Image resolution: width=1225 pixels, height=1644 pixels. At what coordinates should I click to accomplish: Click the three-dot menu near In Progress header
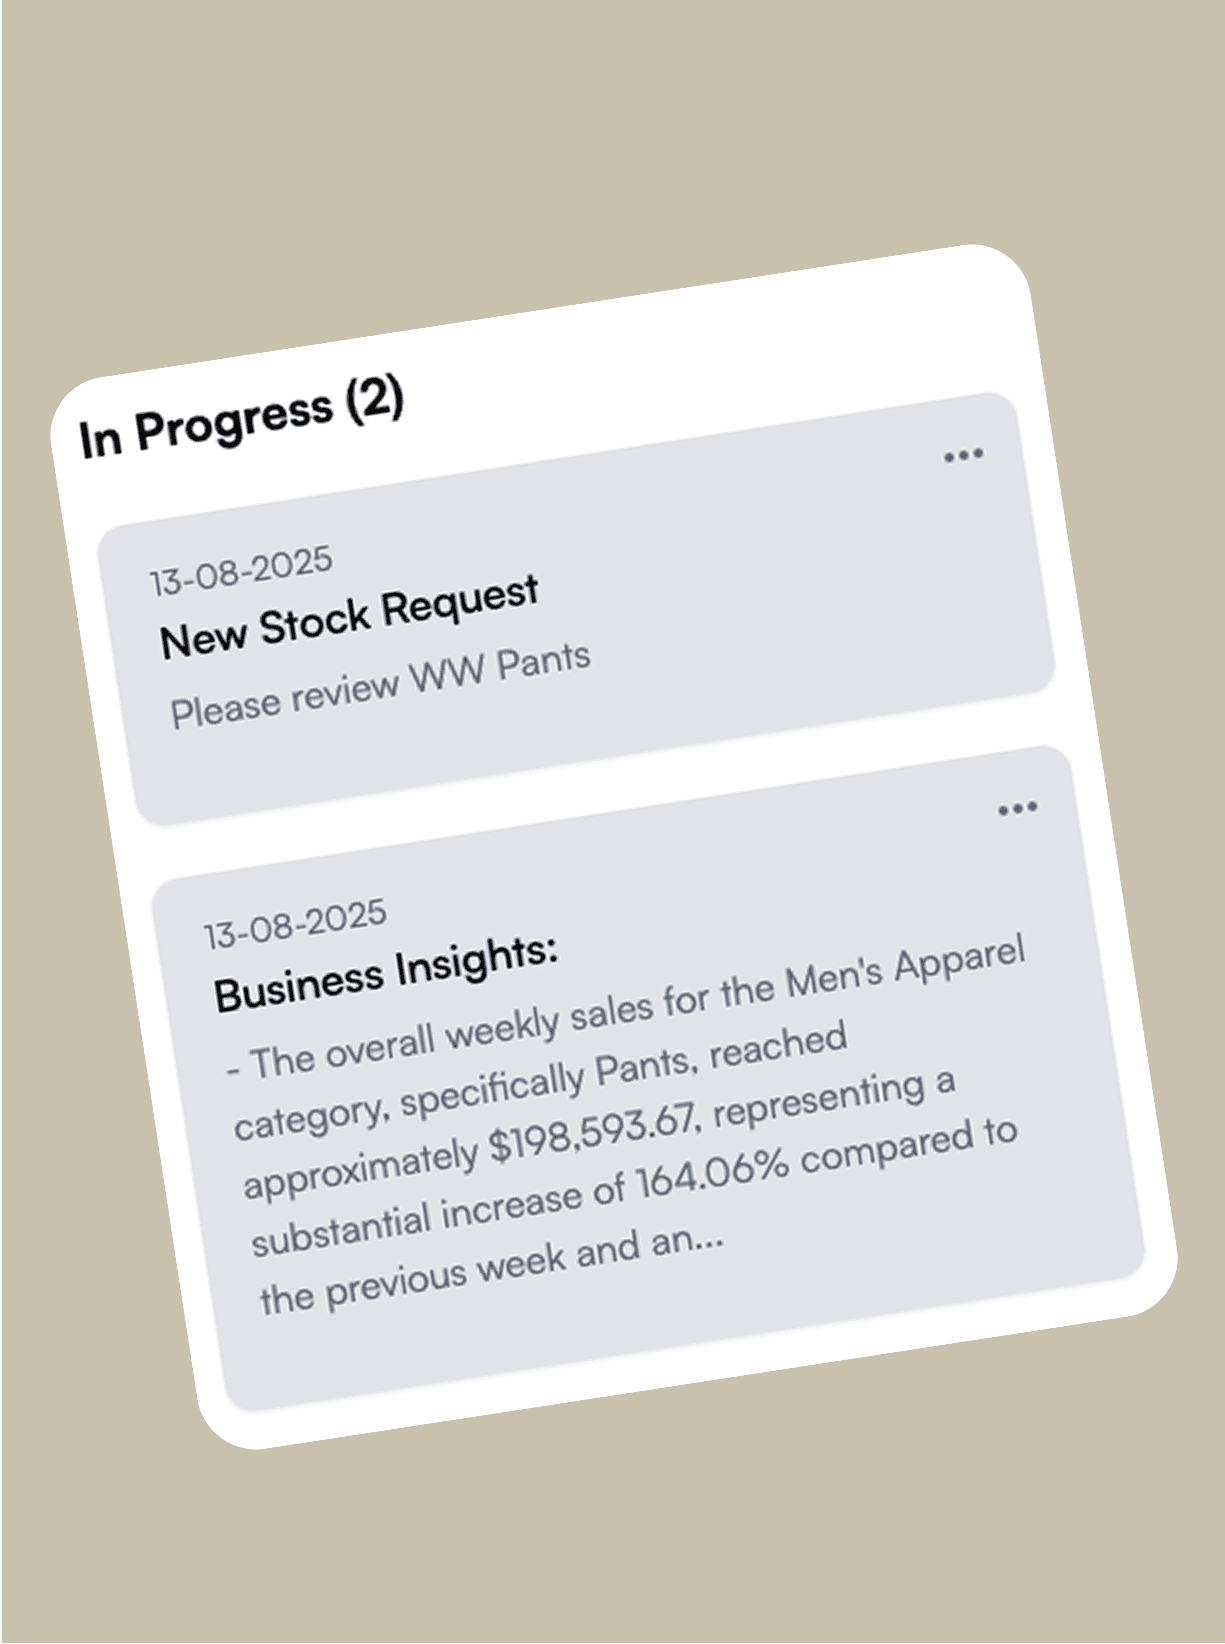tap(962, 455)
